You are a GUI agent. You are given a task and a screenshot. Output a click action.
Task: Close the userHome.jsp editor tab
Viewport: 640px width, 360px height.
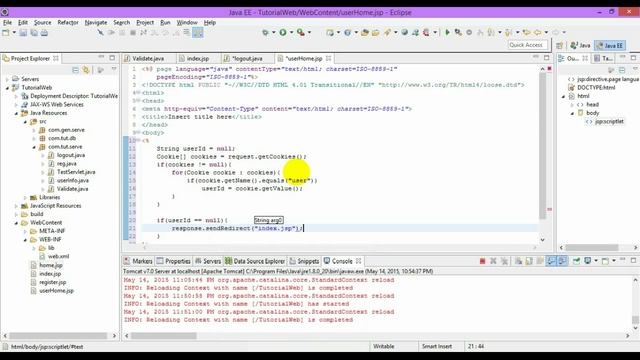click(x=329, y=58)
